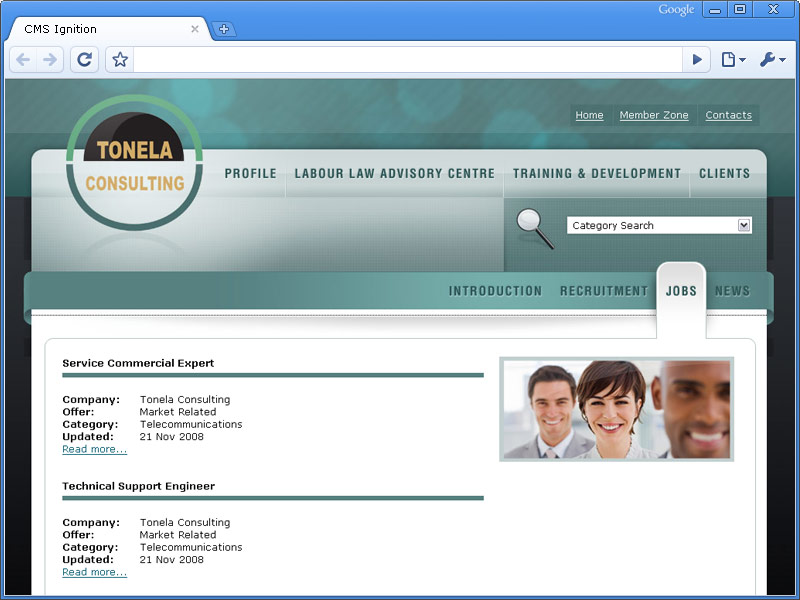Open the PROFILE navigation menu
This screenshot has height=600, width=800.
pyautogui.click(x=250, y=173)
